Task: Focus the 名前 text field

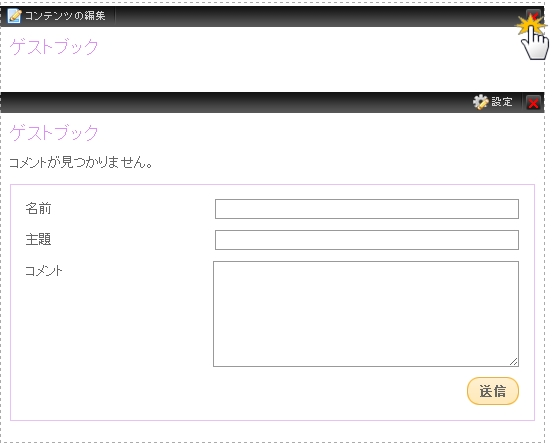Action: pyautogui.click(x=367, y=209)
